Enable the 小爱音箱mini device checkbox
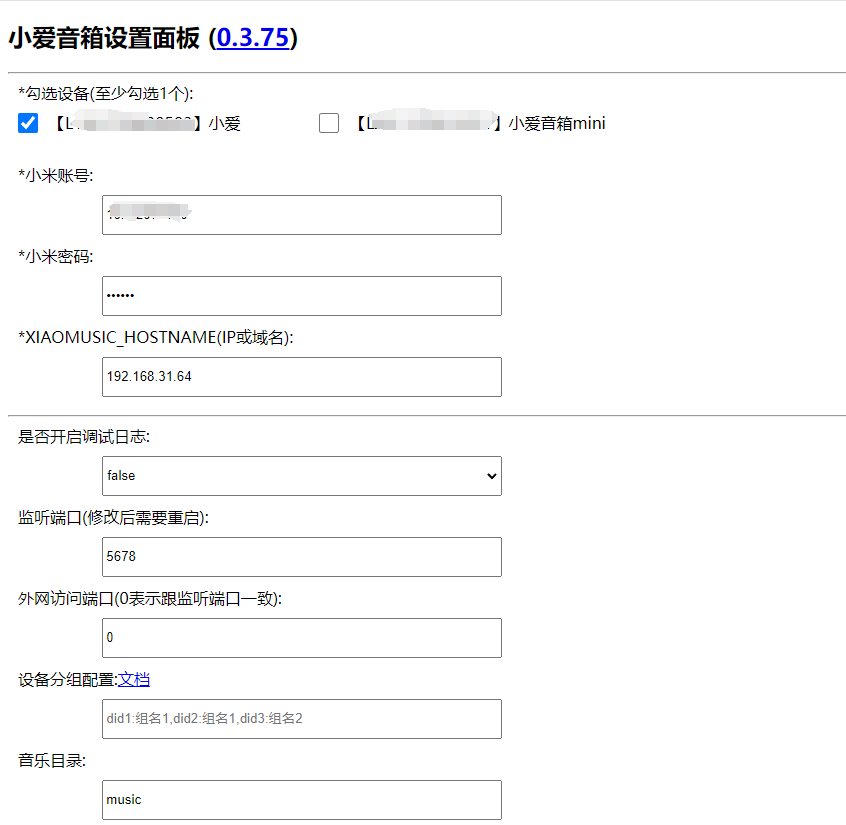846x825 pixels. 329,124
